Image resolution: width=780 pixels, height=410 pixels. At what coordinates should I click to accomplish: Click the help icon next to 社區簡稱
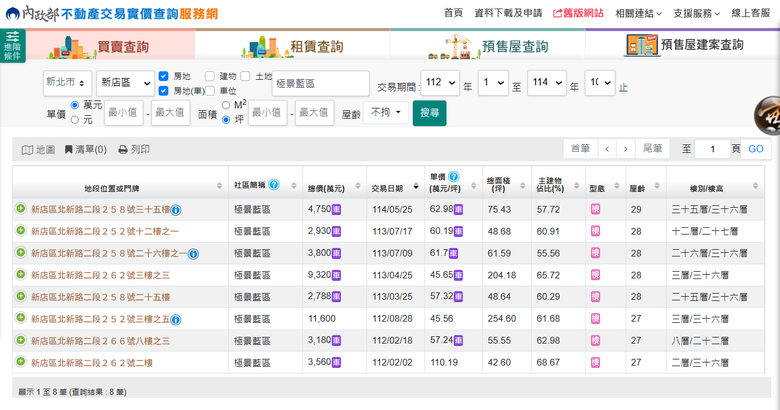(273, 185)
